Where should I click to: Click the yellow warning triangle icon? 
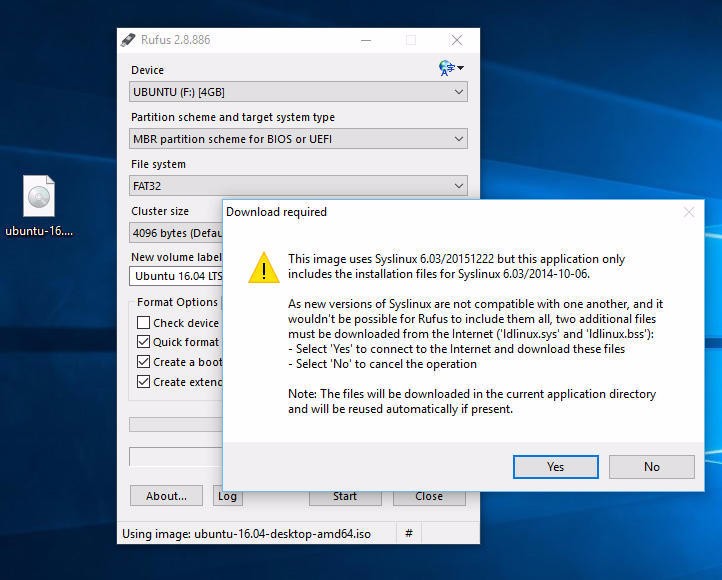click(263, 268)
